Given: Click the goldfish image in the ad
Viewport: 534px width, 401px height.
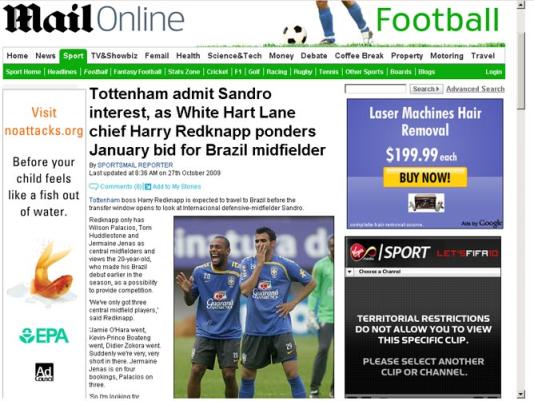Looking at the screenshot, I should click(x=48, y=269).
